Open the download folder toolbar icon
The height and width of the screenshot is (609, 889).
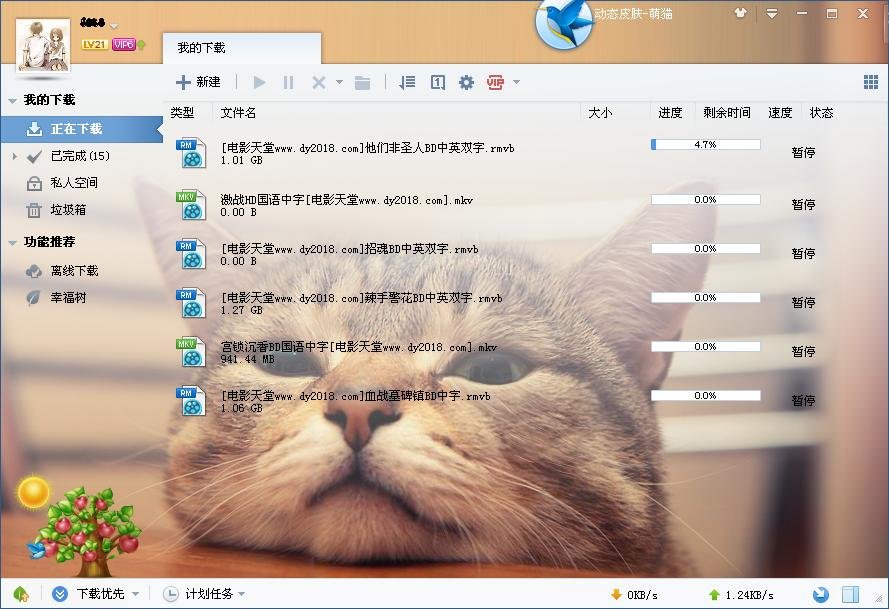click(362, 83)
